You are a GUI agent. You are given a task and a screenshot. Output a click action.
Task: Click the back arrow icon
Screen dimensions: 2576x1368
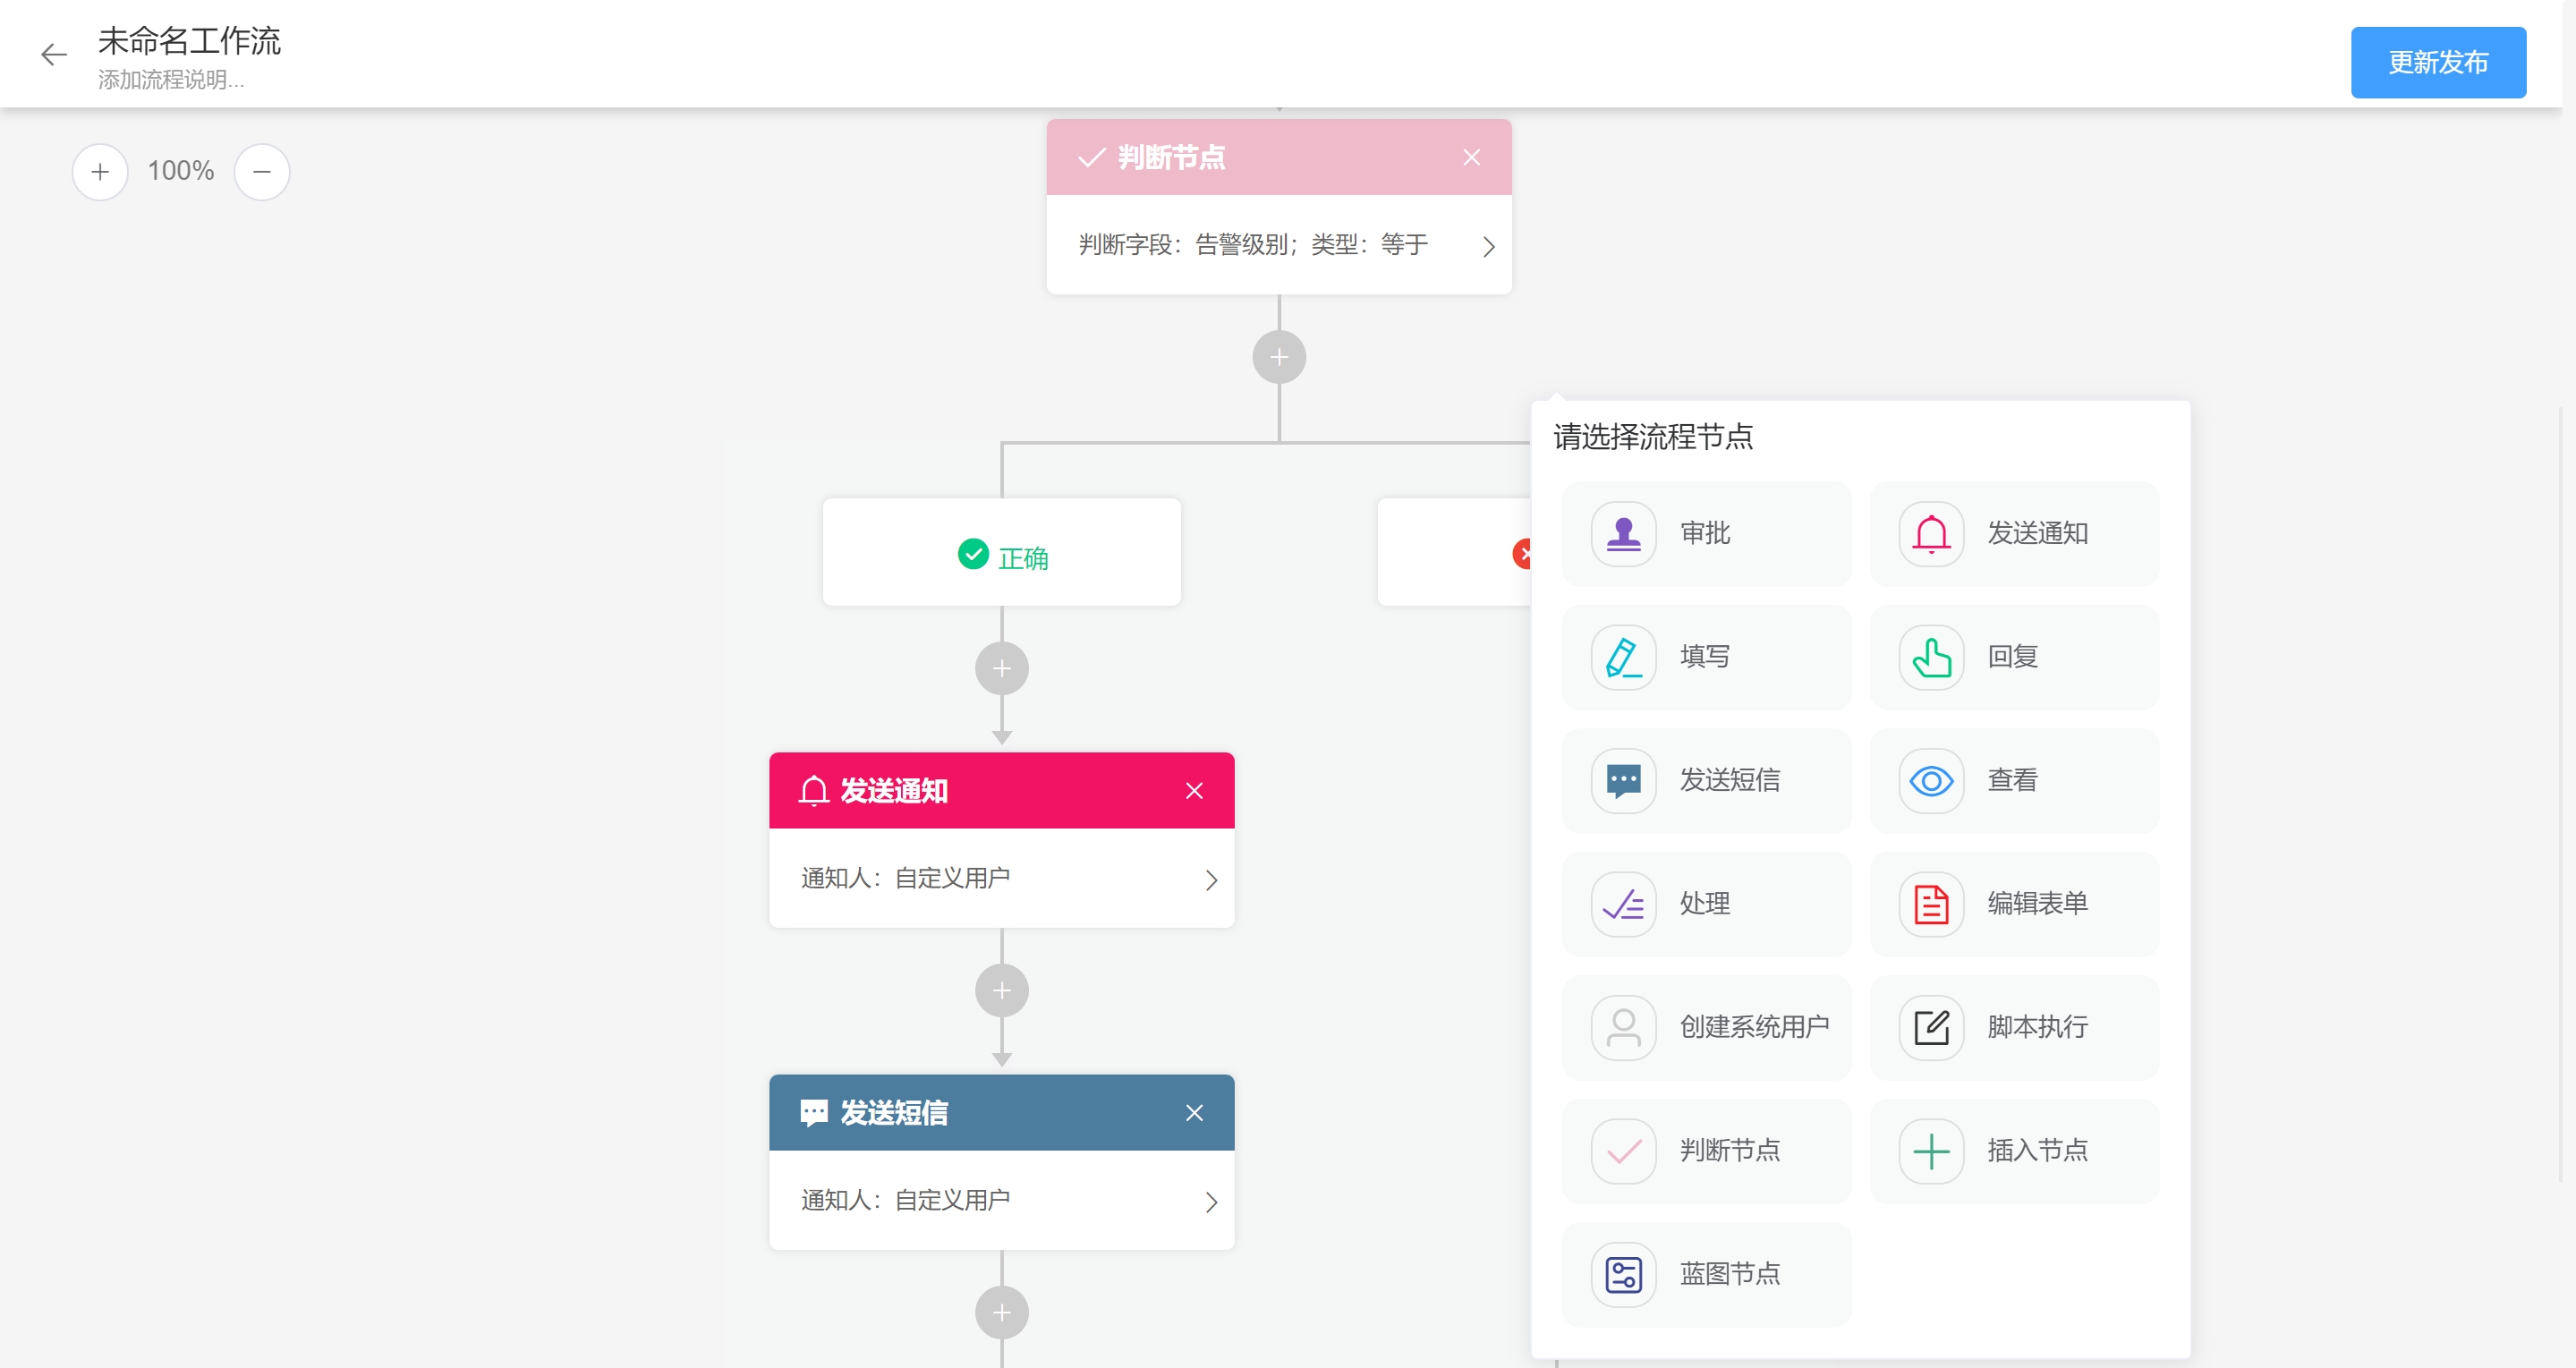54,54
